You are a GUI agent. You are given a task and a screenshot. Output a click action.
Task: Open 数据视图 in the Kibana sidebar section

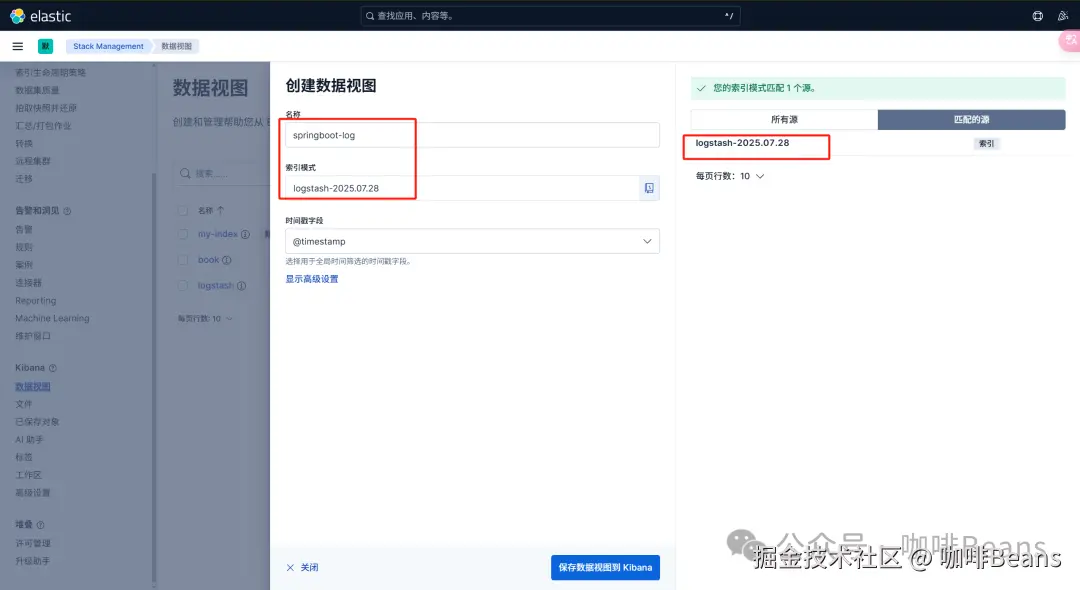pyautogui.click(x=33, y=386)
